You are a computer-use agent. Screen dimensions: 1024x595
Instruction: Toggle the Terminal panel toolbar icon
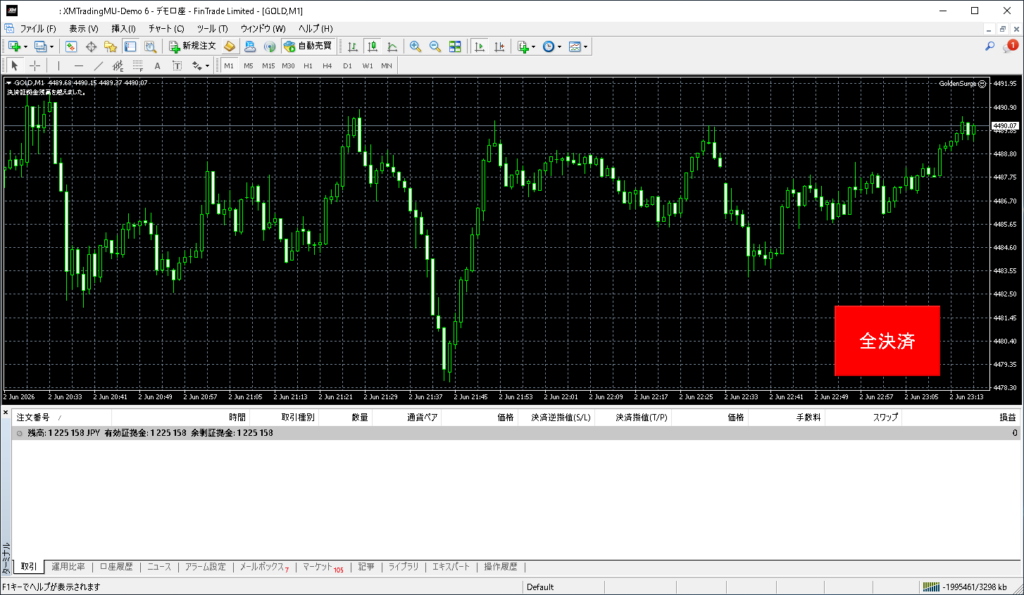coord(131,46)
